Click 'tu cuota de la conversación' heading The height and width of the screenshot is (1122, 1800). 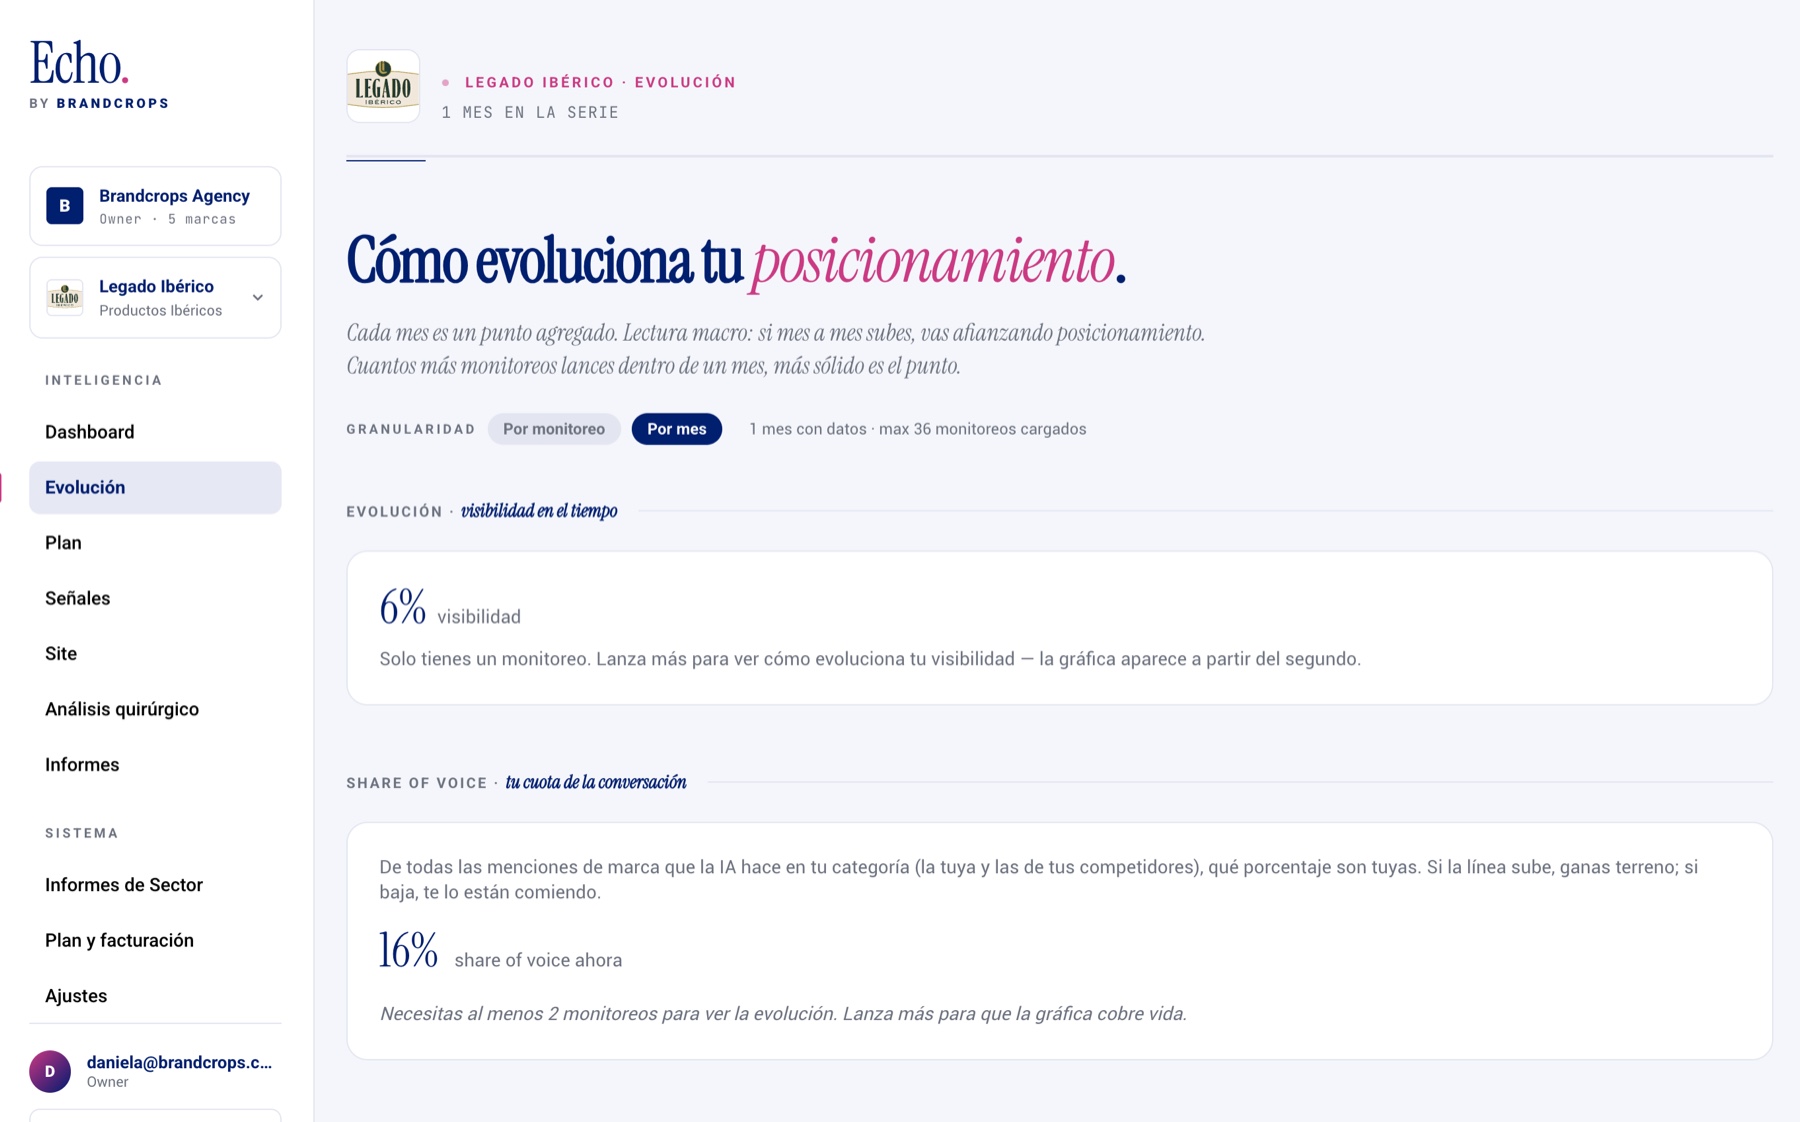596,782
